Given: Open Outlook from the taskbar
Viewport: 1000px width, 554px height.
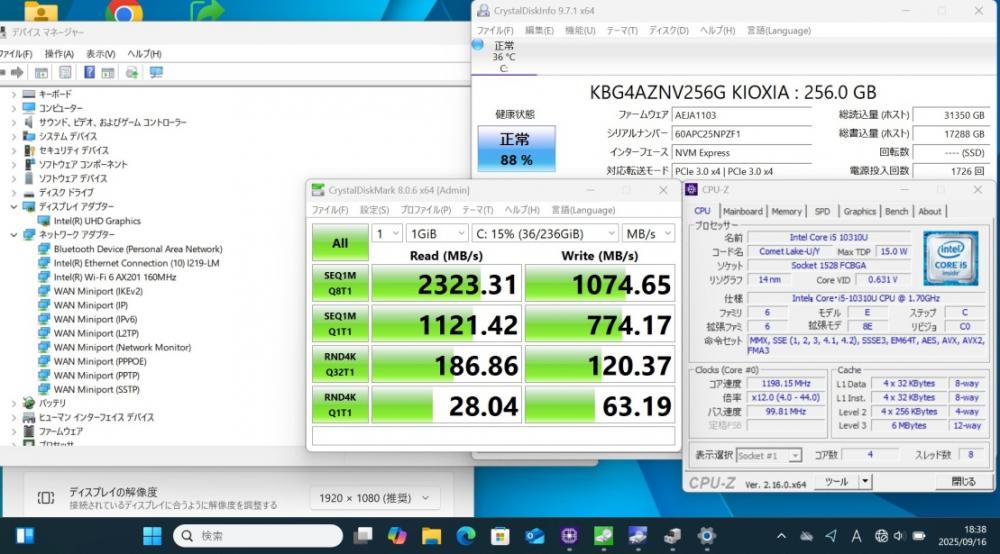Looking at the screenshot, I should coord(534,536).
